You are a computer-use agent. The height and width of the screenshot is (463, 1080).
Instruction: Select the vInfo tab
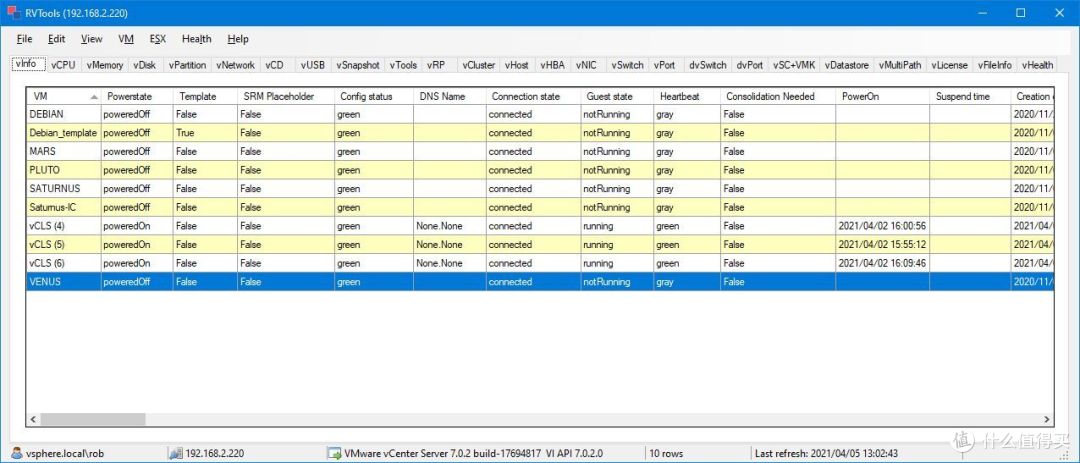(x=28, y=63)
